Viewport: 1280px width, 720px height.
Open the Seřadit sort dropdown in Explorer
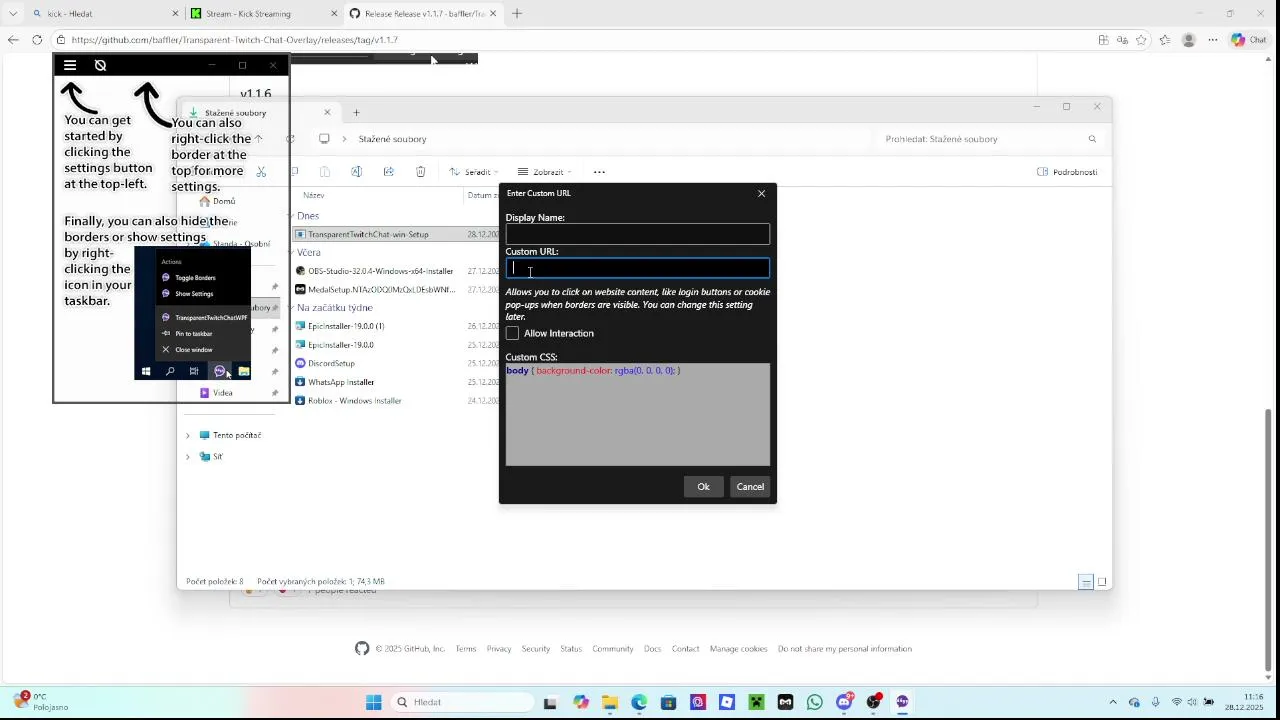pyautogui.click(x=474, y=172)
